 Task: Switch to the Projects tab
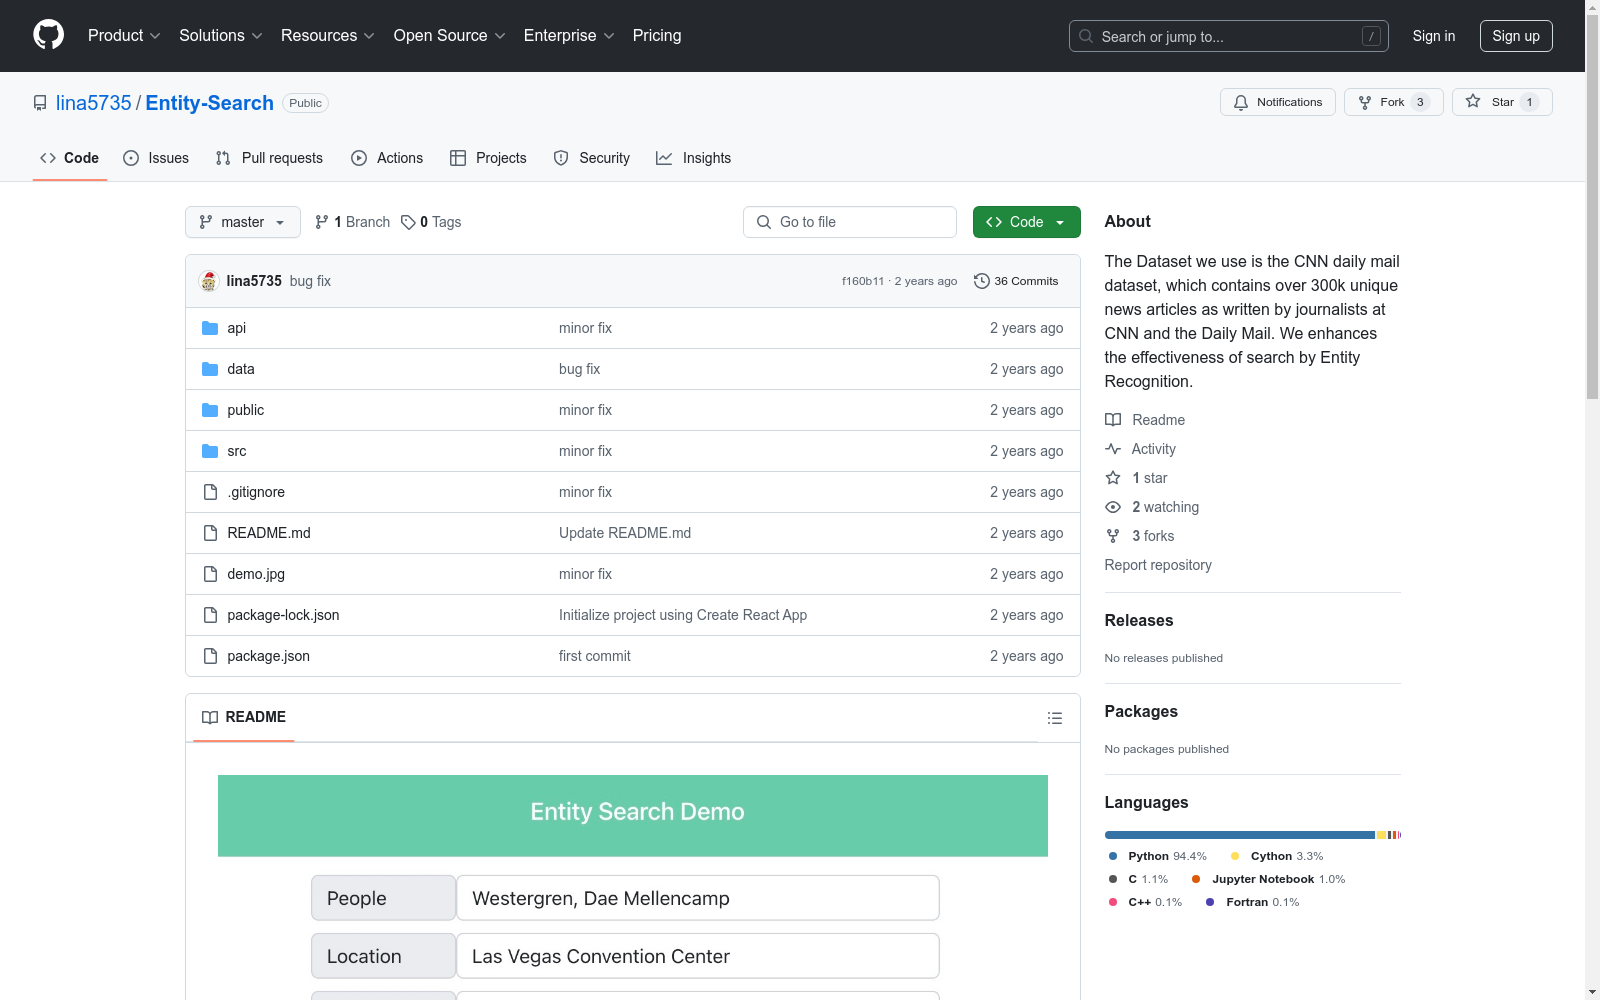point(488,158)
